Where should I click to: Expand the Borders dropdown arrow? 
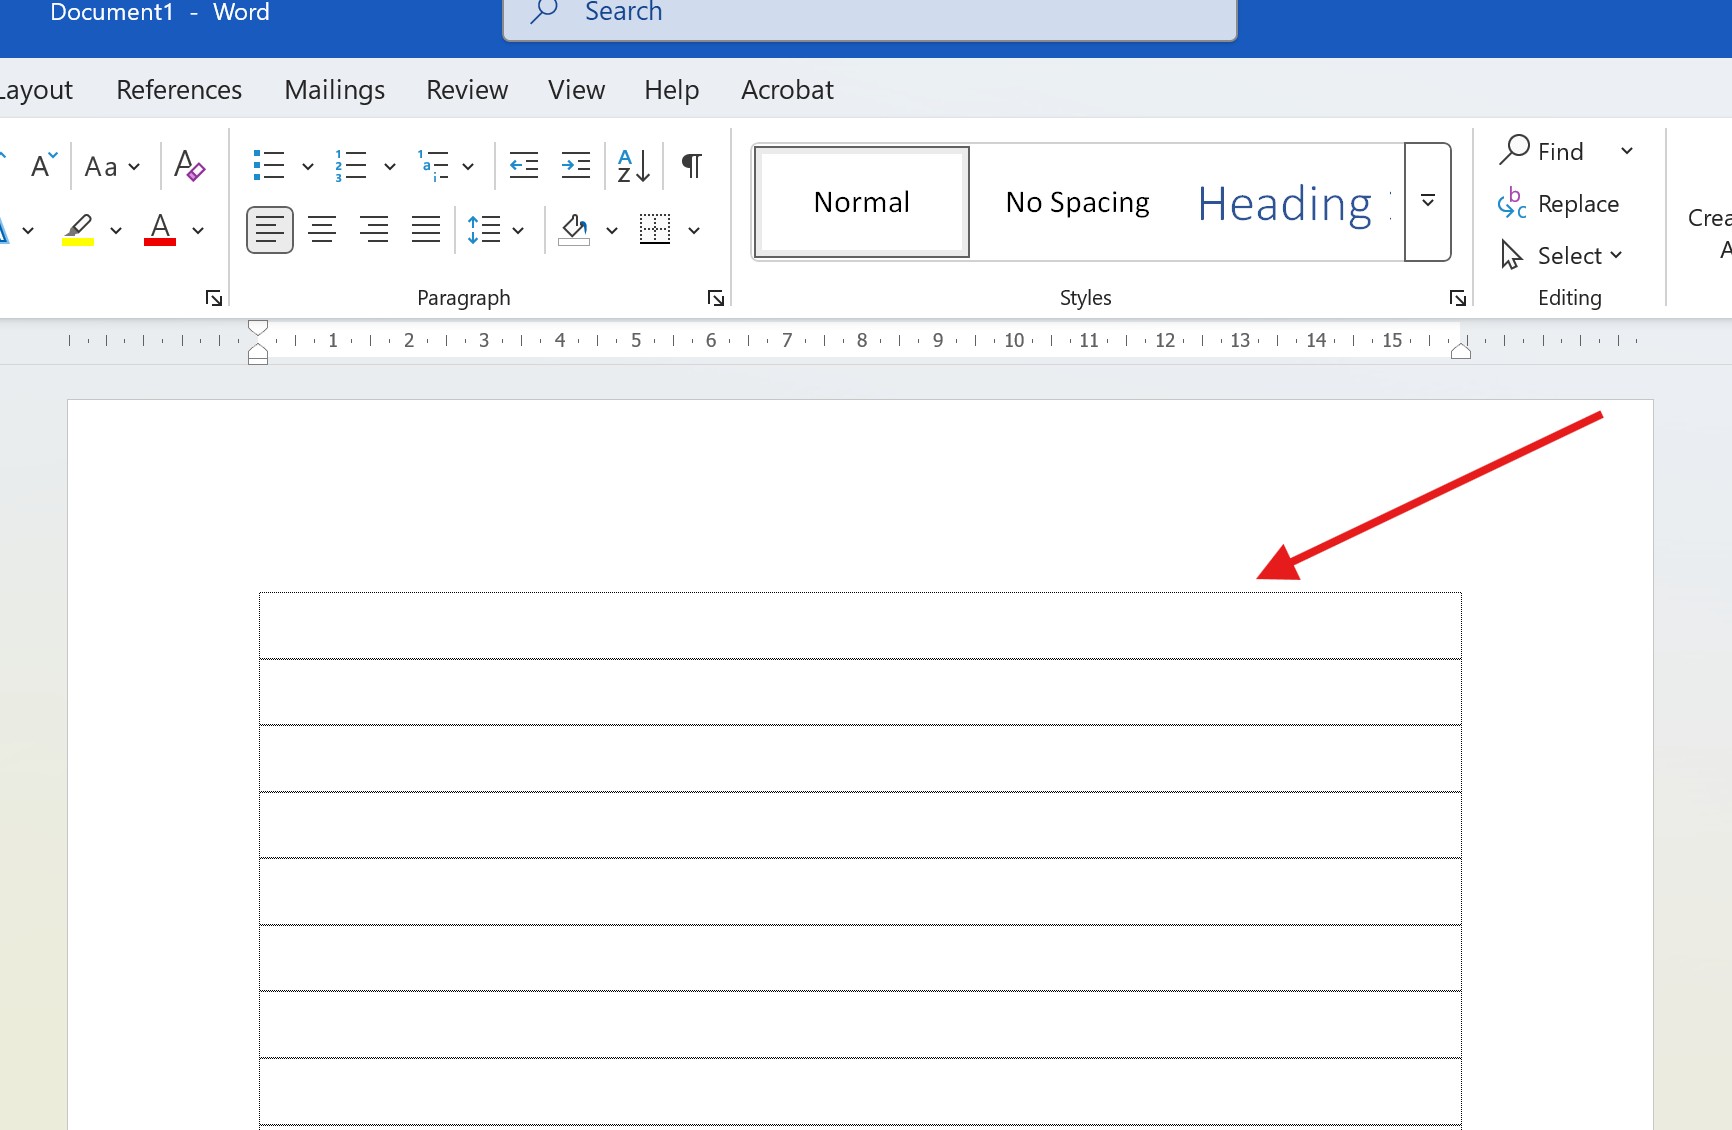coord(694,230)
